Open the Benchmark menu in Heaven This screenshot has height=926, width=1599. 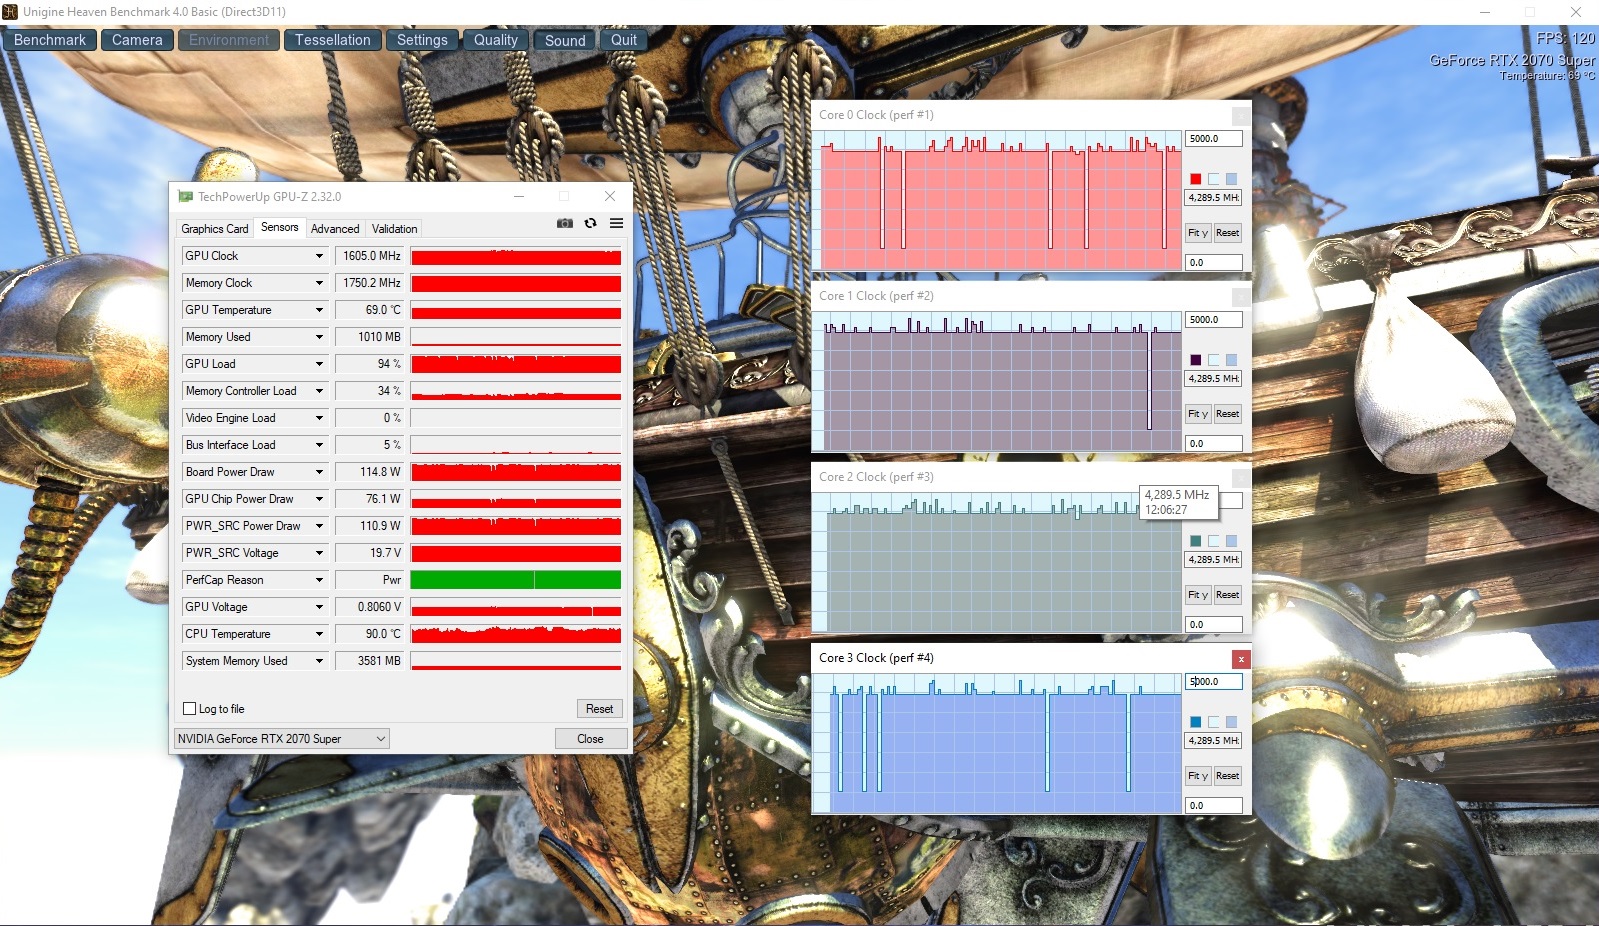(x=50, y=40)
